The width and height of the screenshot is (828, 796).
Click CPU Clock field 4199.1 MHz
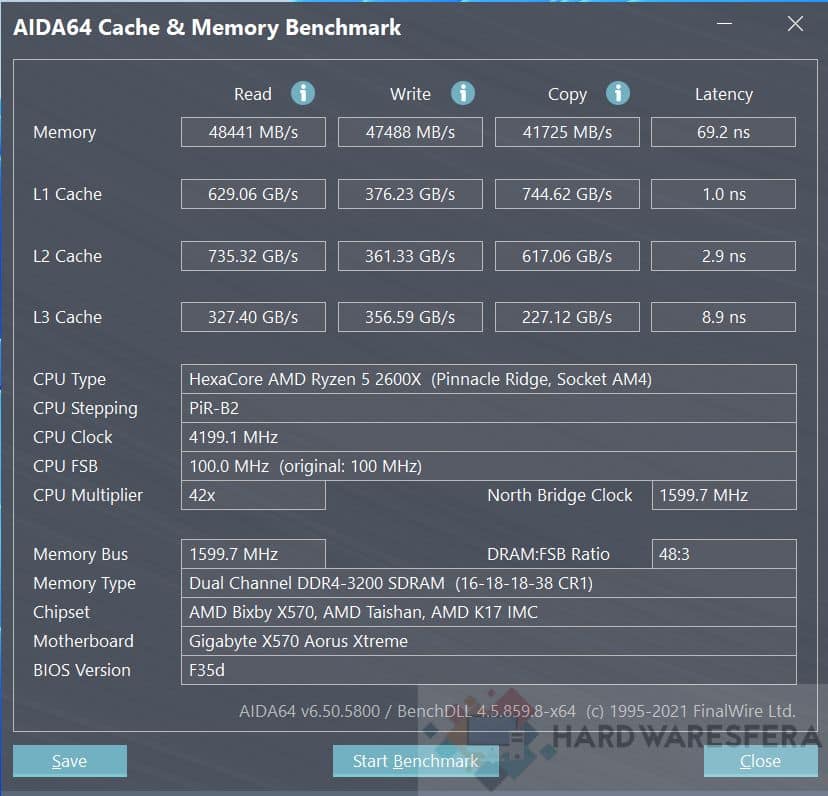point(488,437)
